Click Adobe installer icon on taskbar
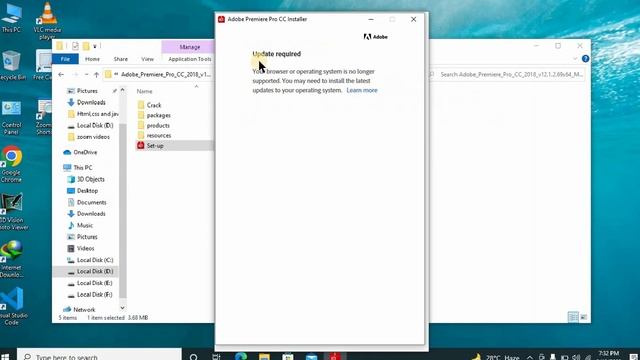 335,356
